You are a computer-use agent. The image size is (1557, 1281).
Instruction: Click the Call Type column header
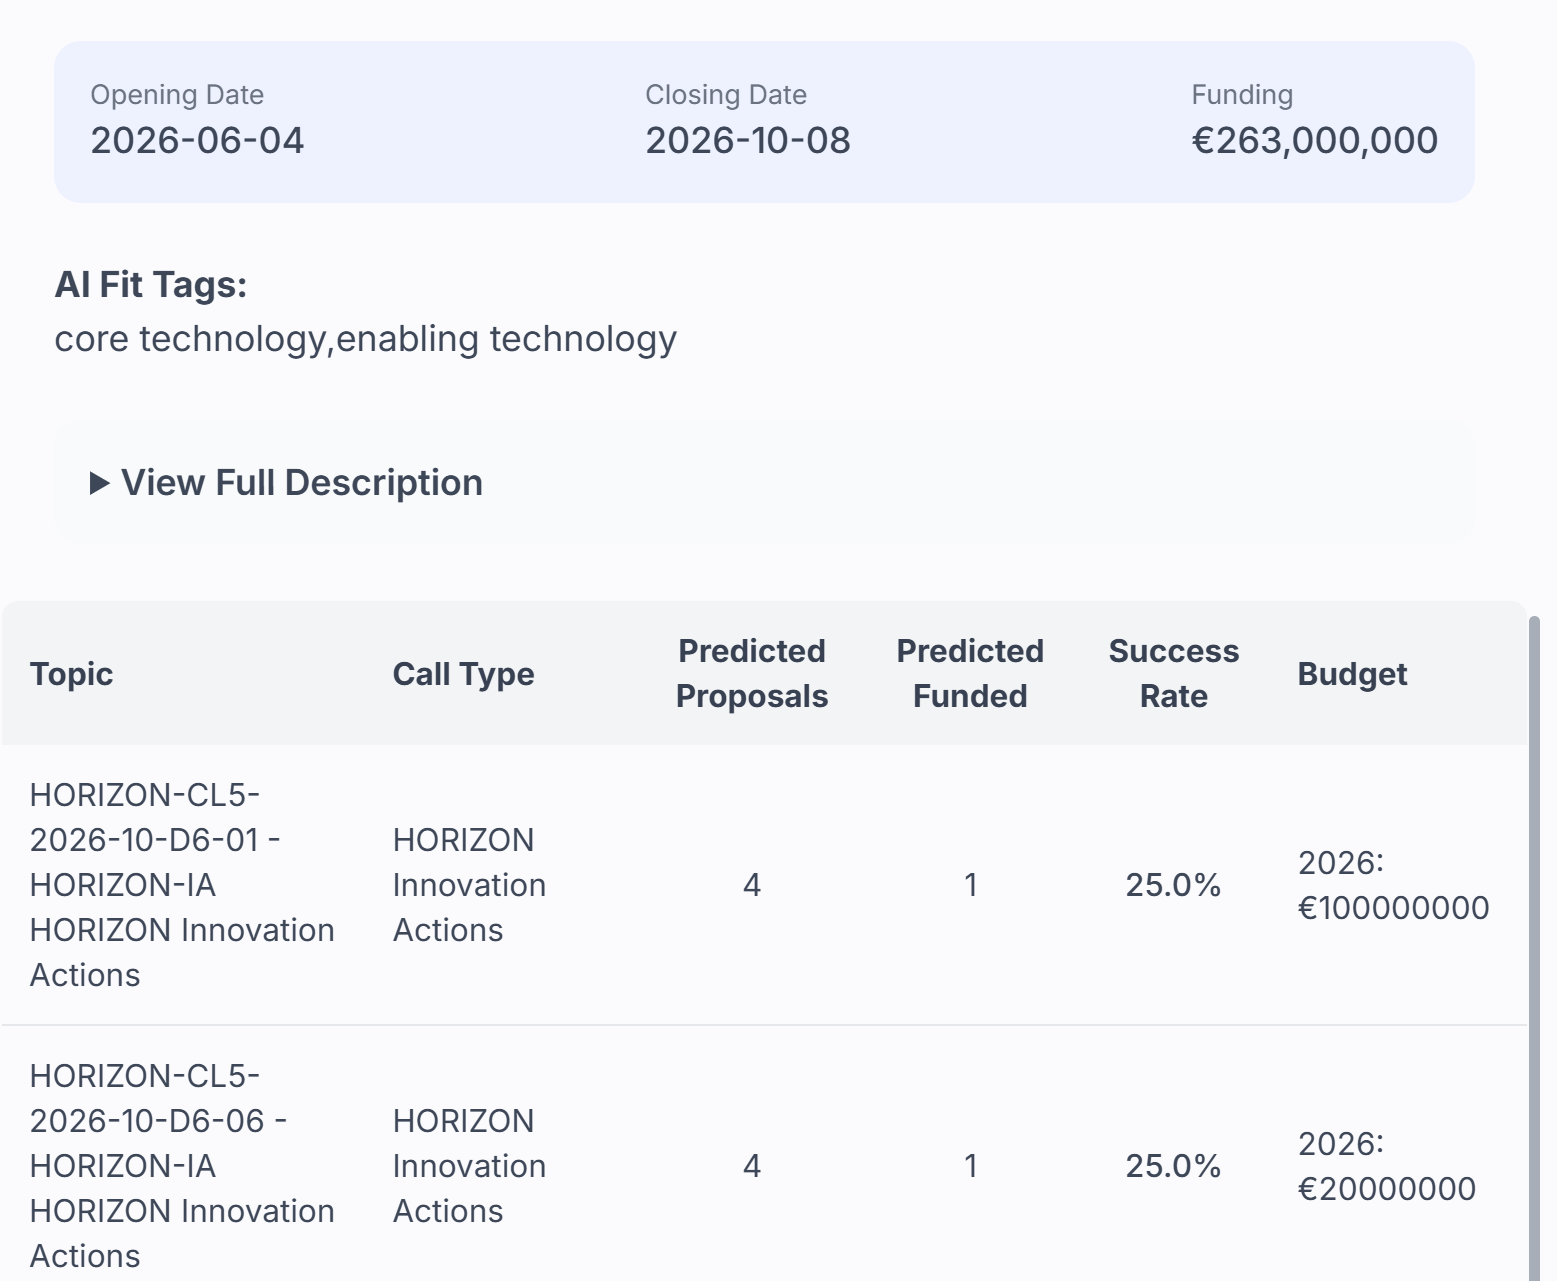463,674
